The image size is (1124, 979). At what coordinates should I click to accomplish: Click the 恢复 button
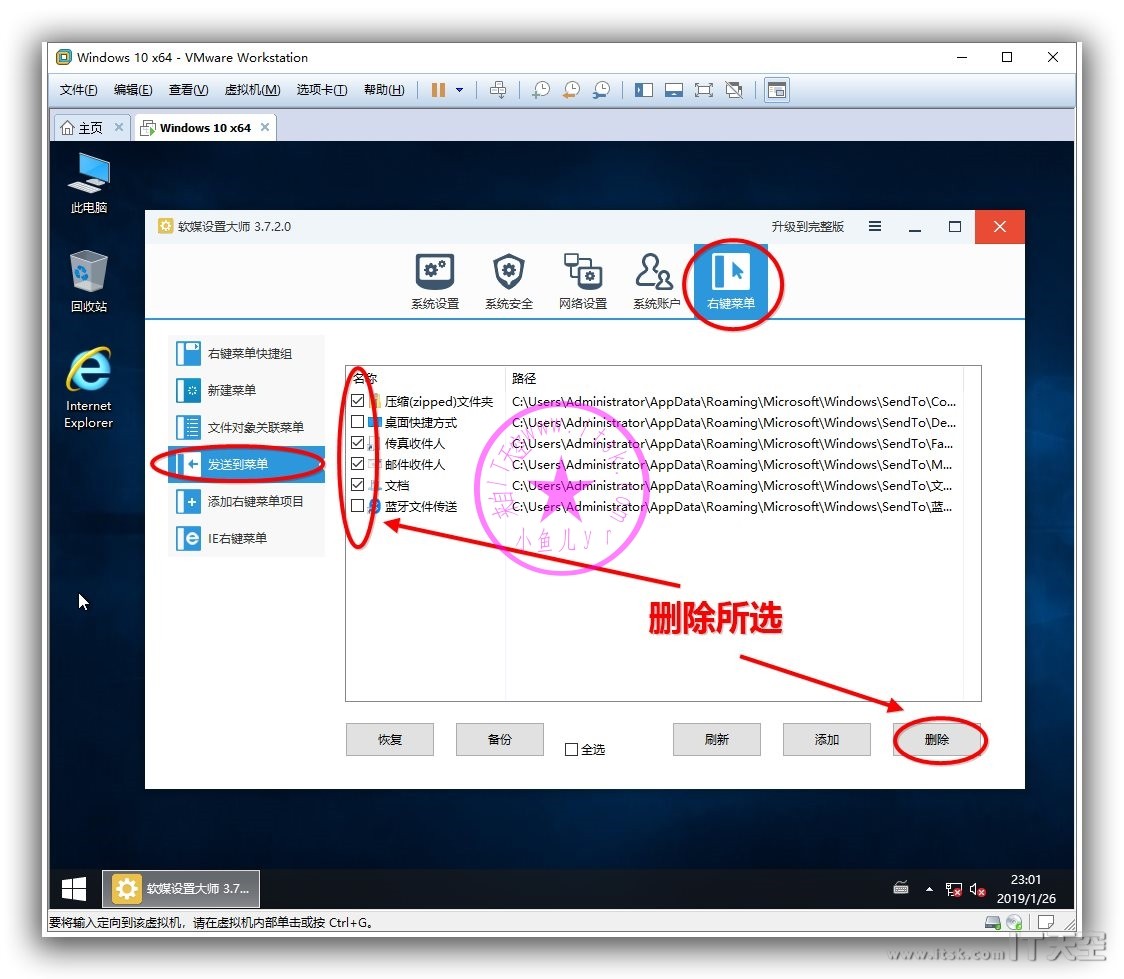[x=390, y=740]
